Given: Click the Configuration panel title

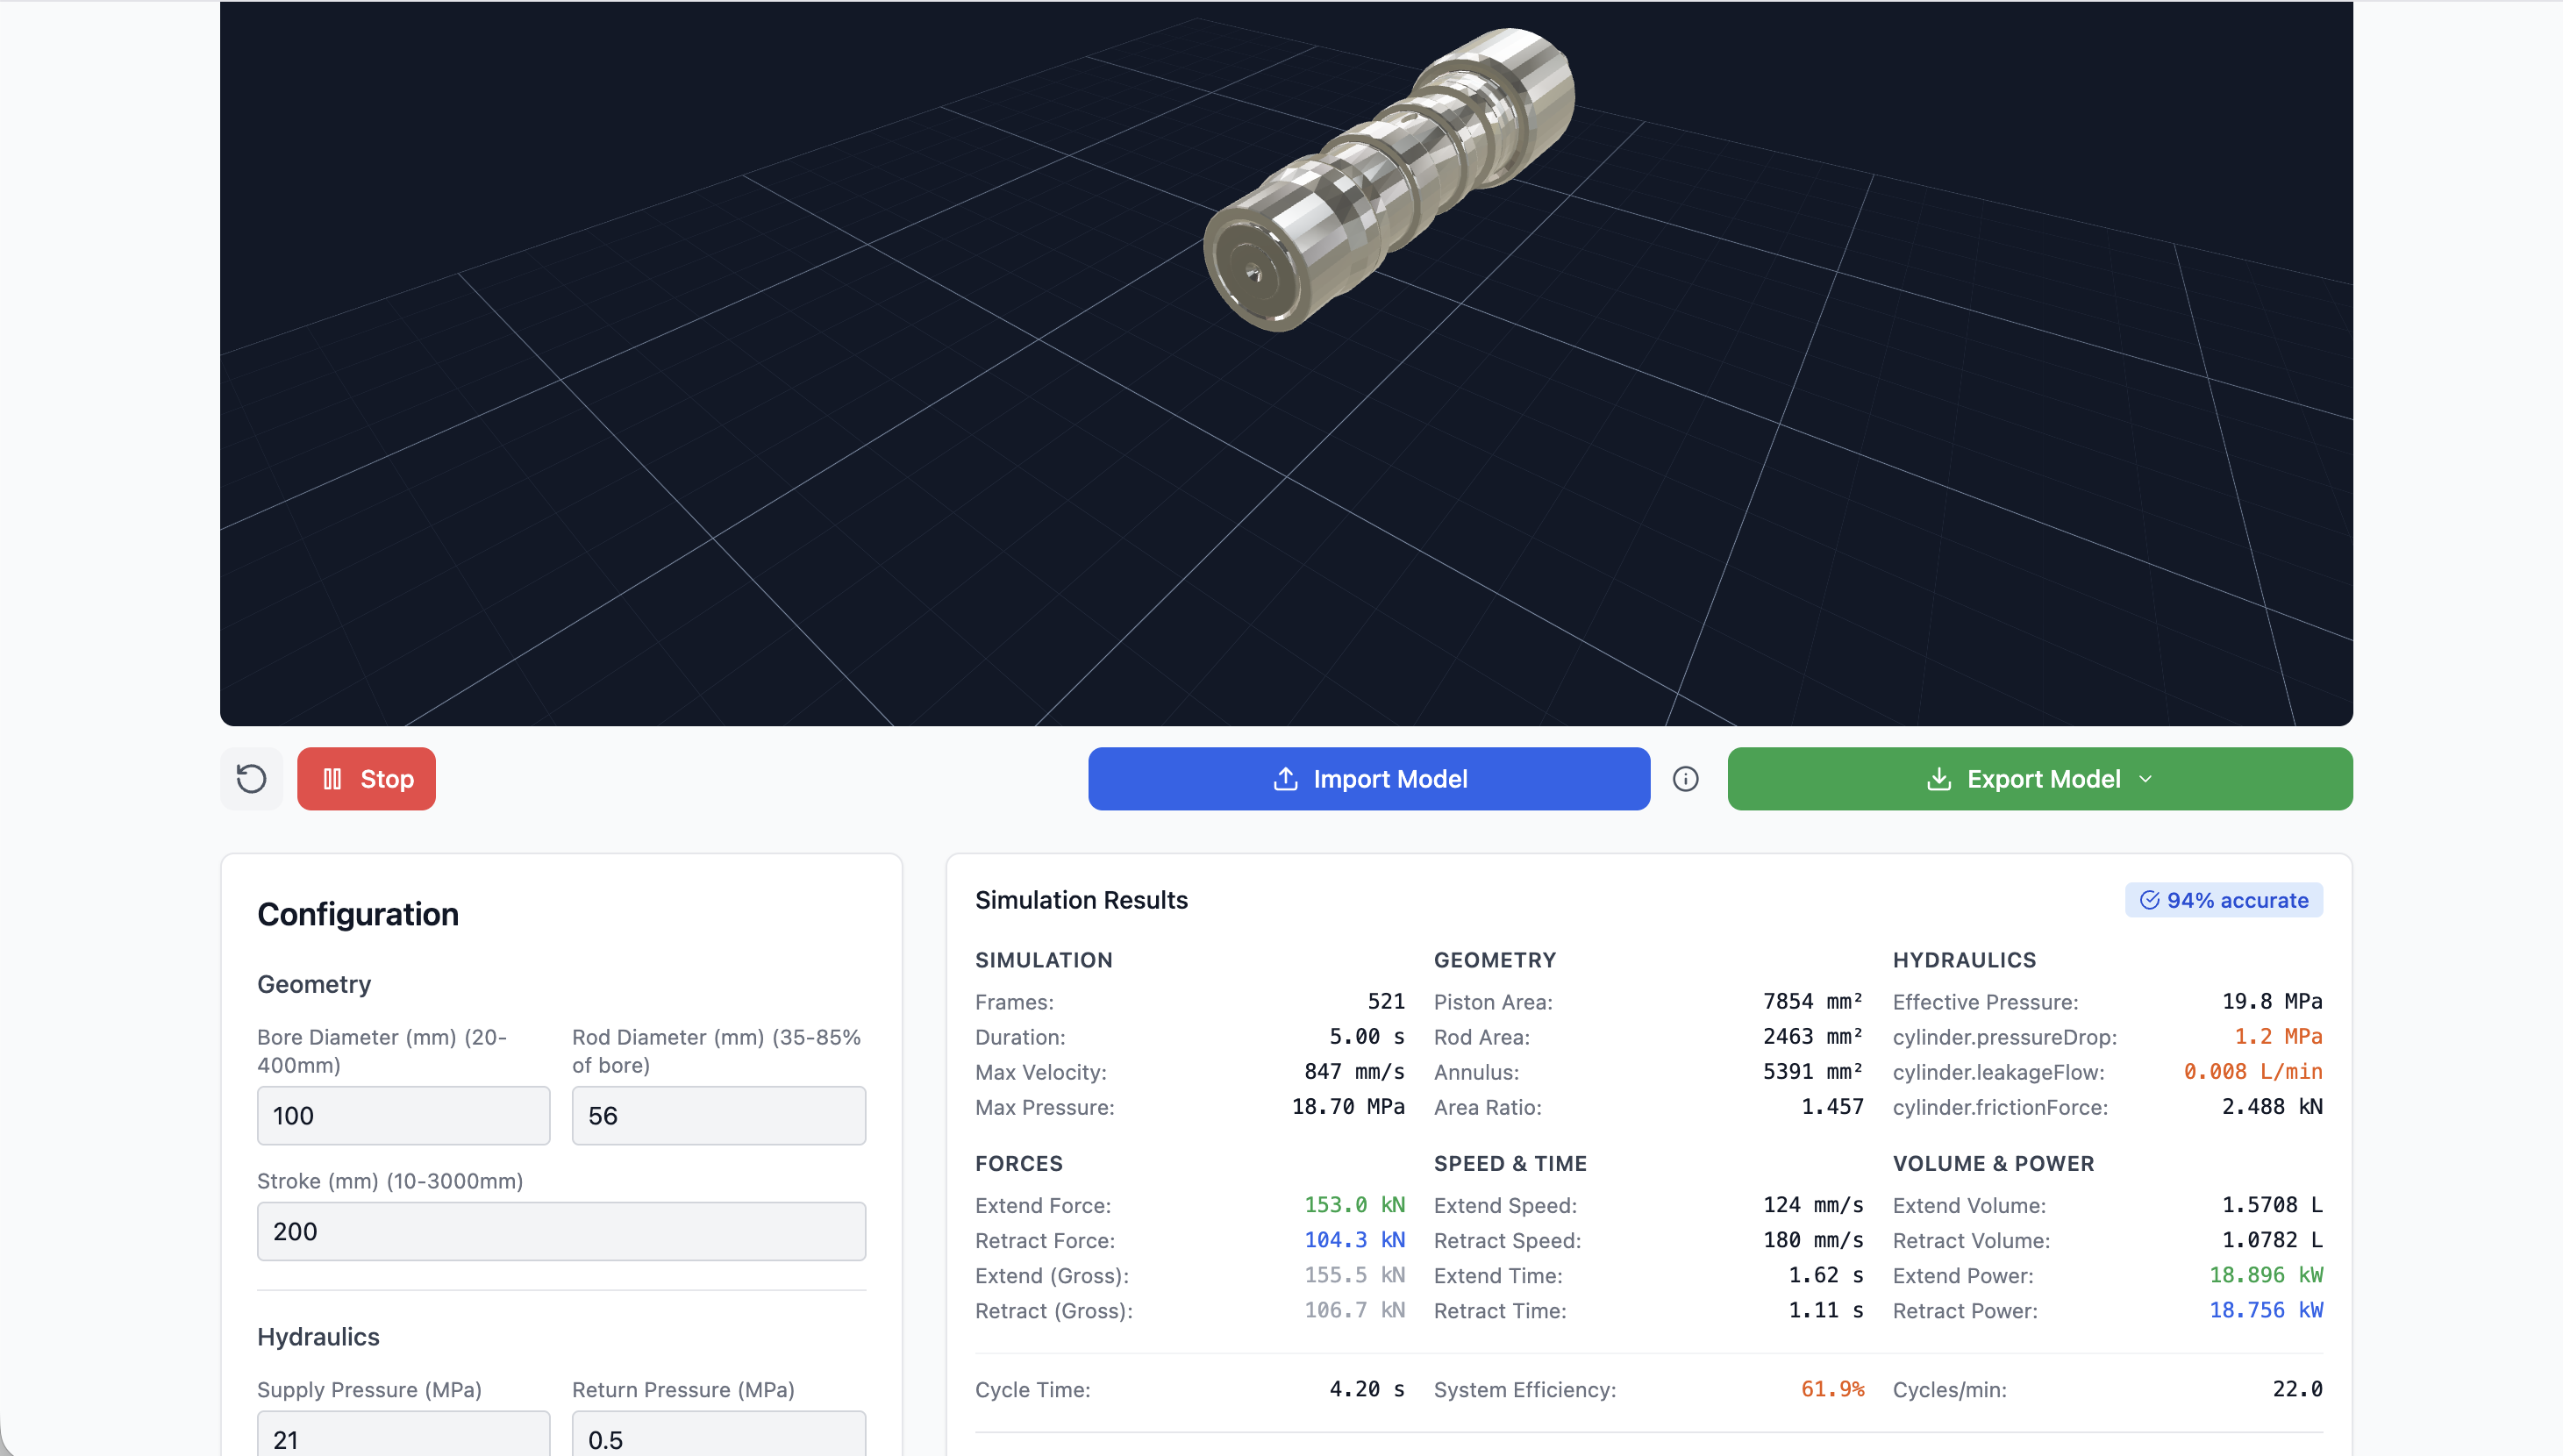Looking at the screenshot, I should pos(358,913).
